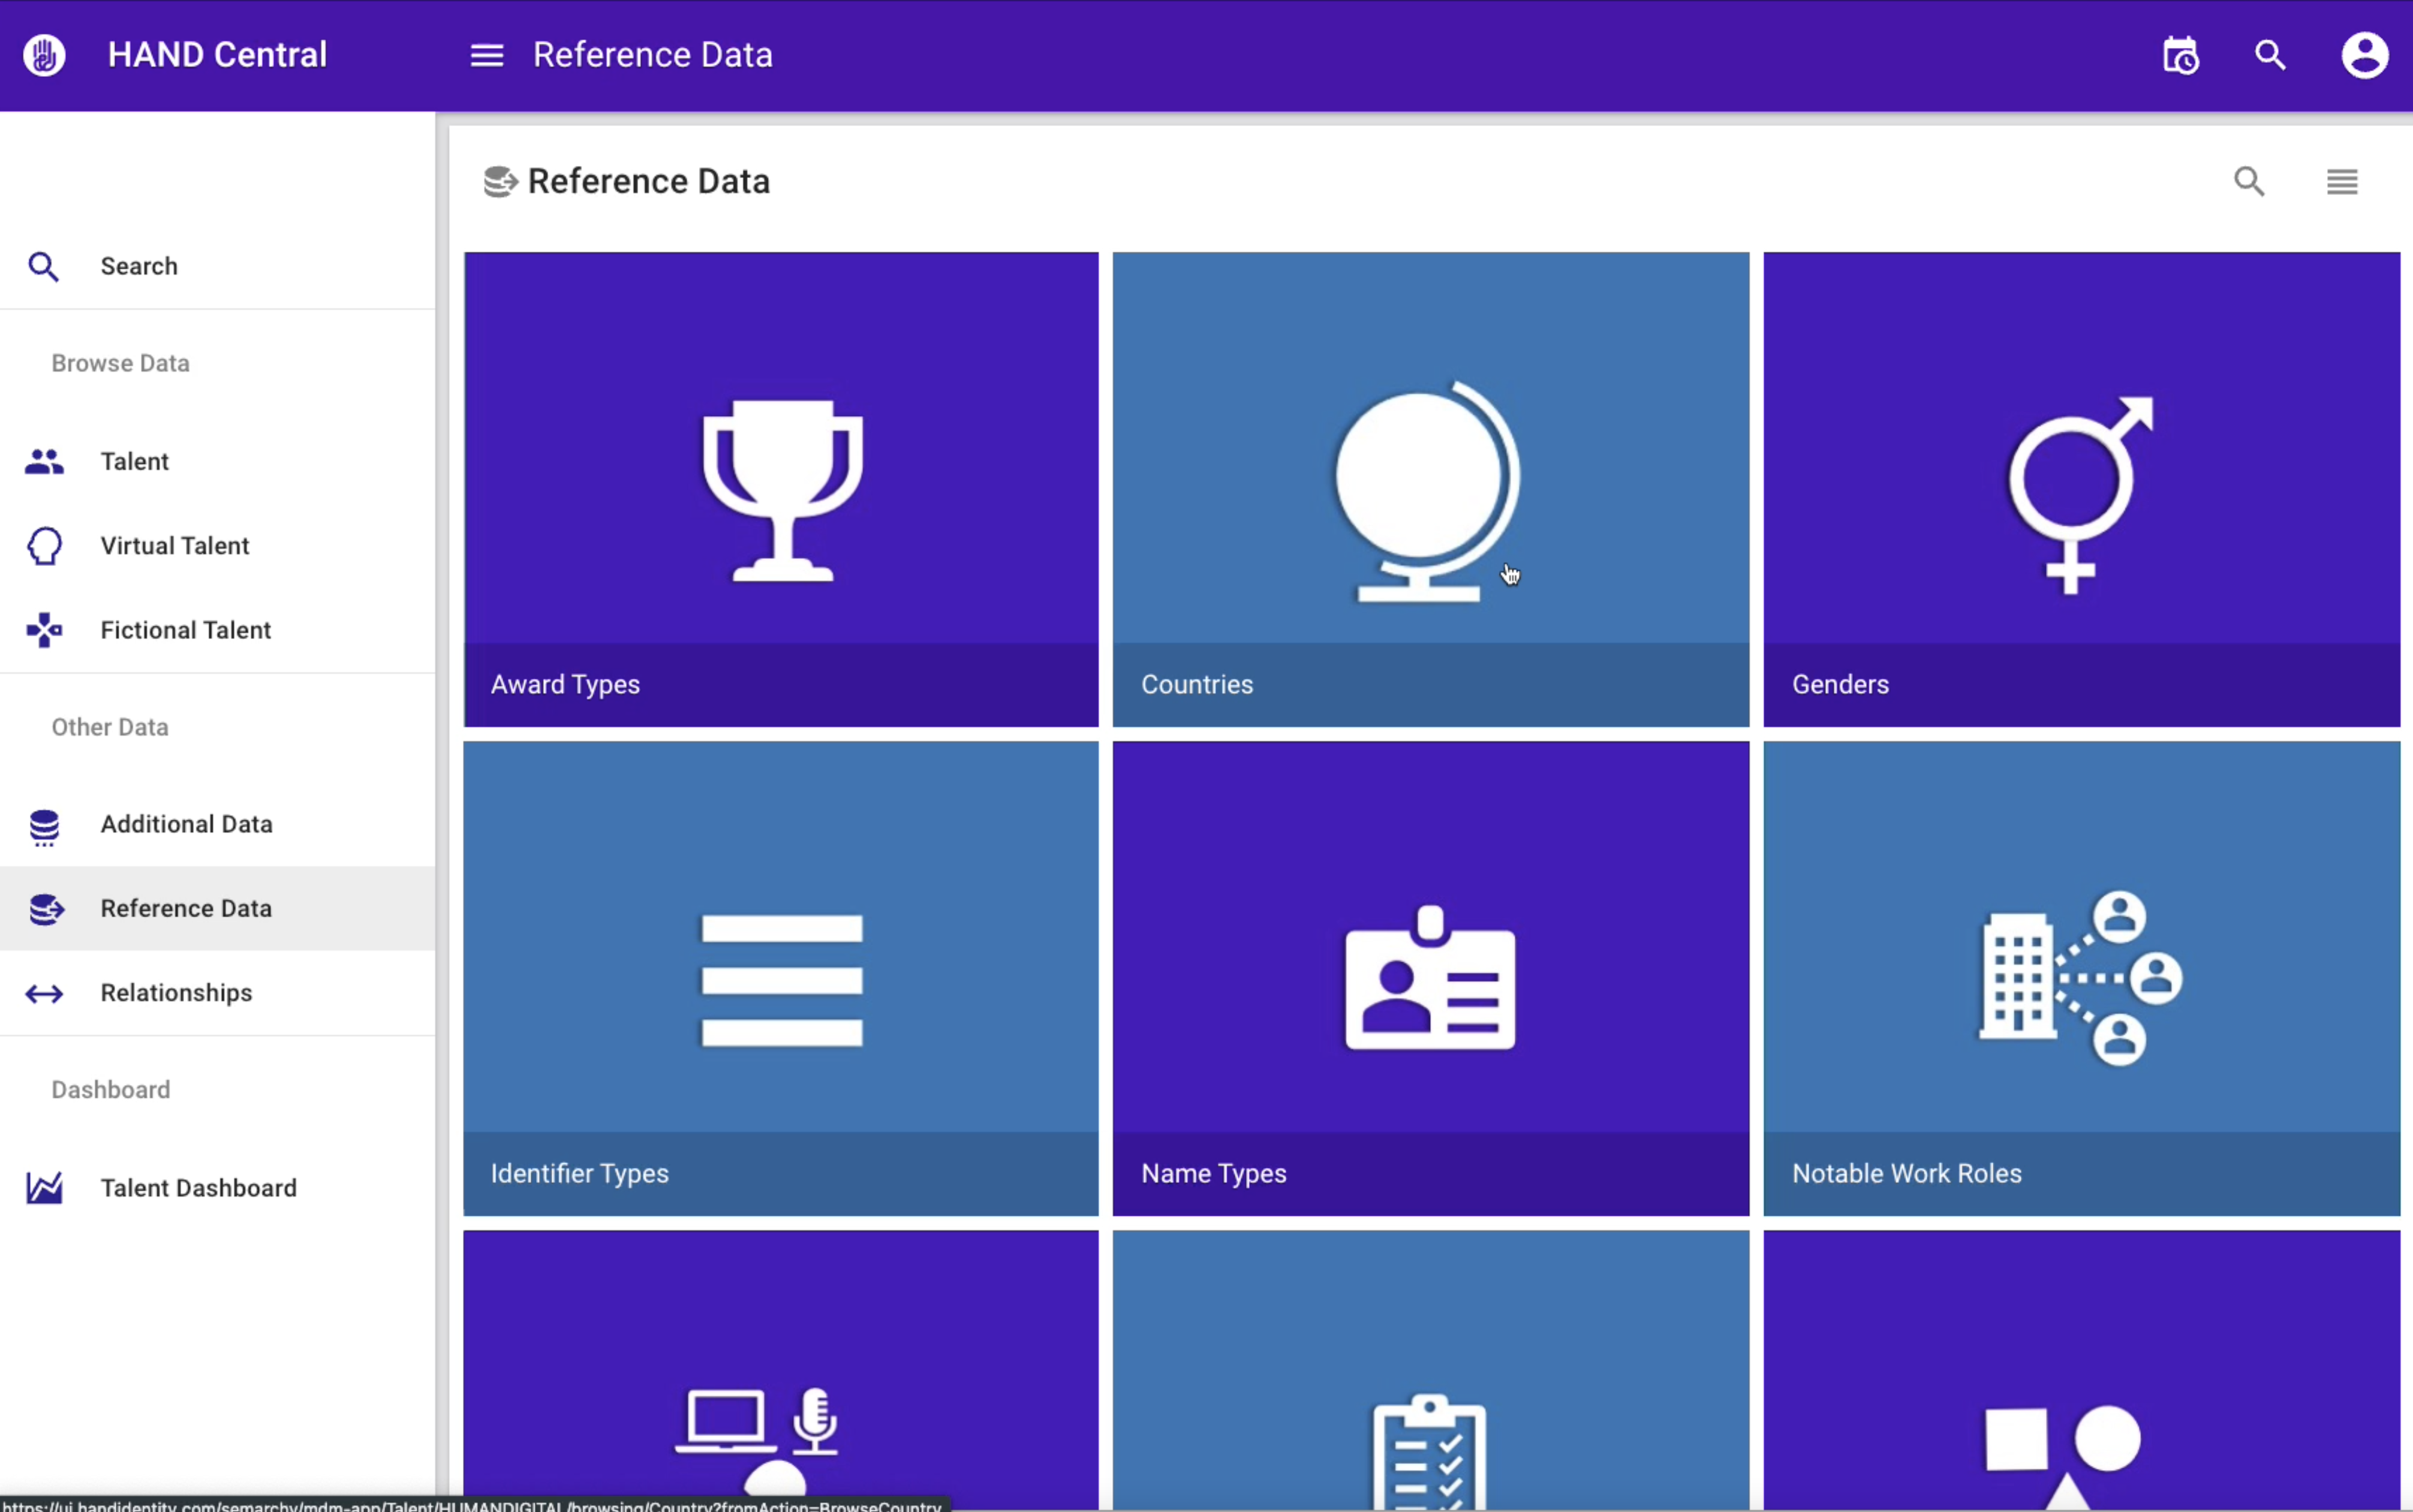The height and width of the screenshot is (1512, 2413).
Task: Click the top bar search magnifier
Action: (2270, 55)
